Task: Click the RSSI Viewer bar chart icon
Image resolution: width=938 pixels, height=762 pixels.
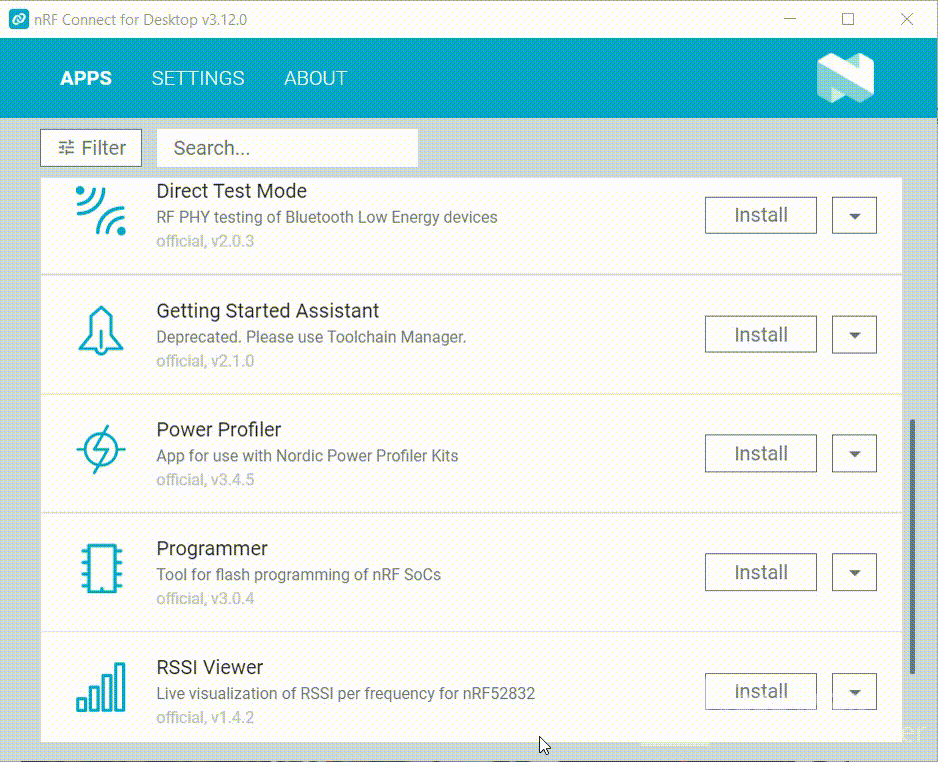Action: (x=100, y=687)
